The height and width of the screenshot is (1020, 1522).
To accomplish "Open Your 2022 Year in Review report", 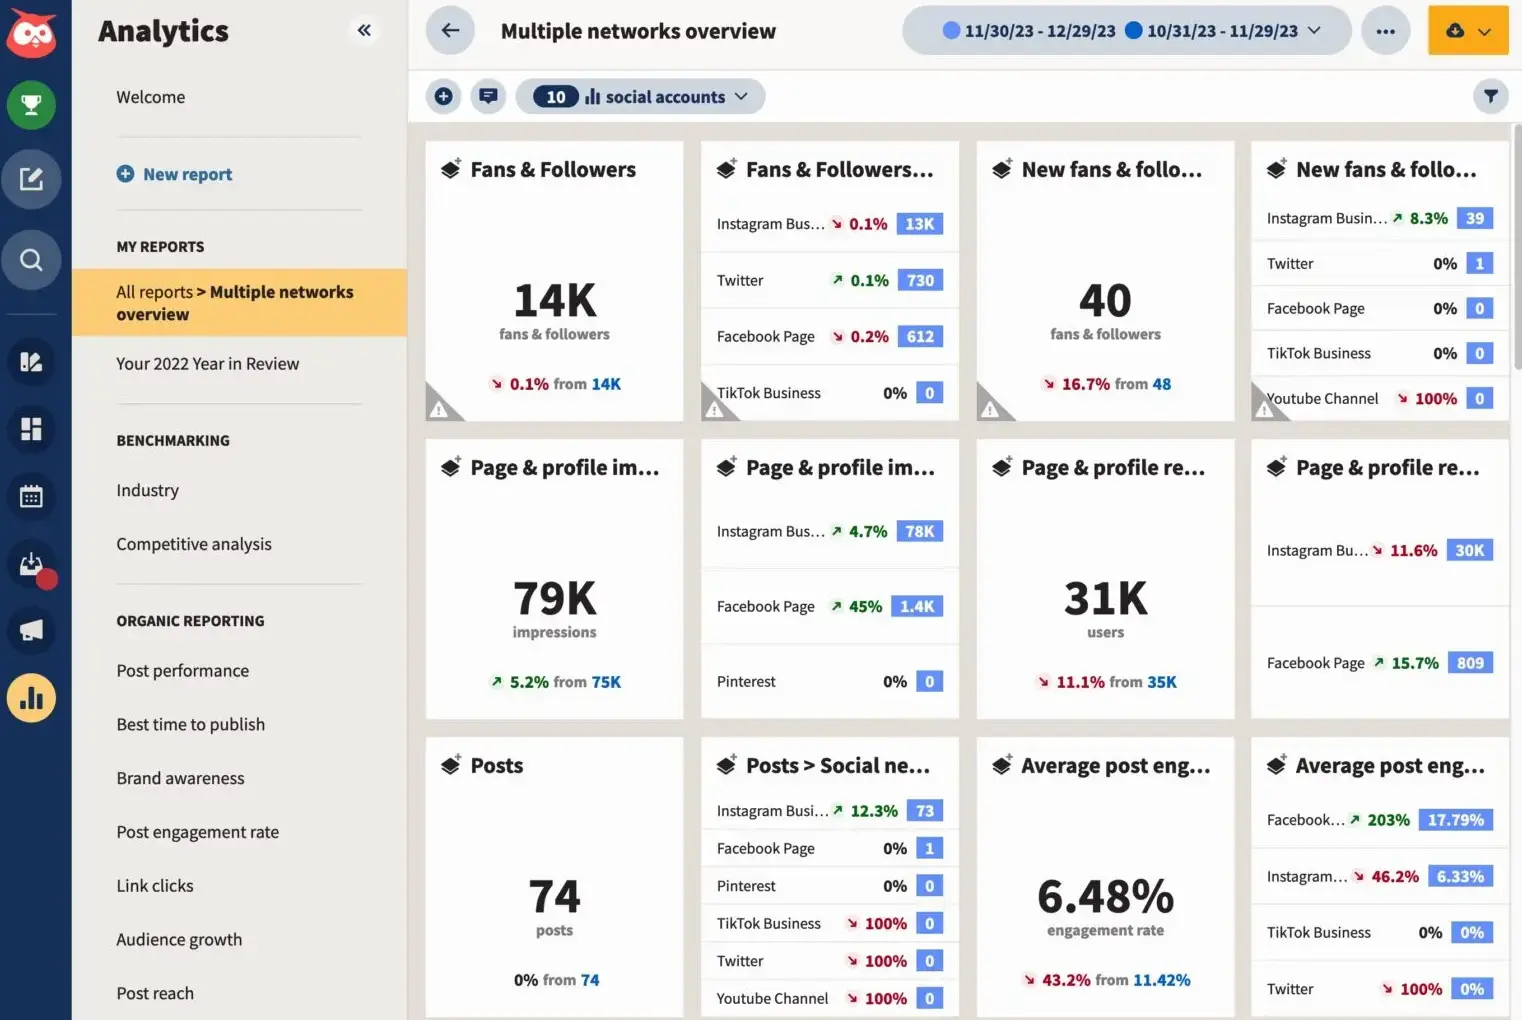I will point(207,363).
